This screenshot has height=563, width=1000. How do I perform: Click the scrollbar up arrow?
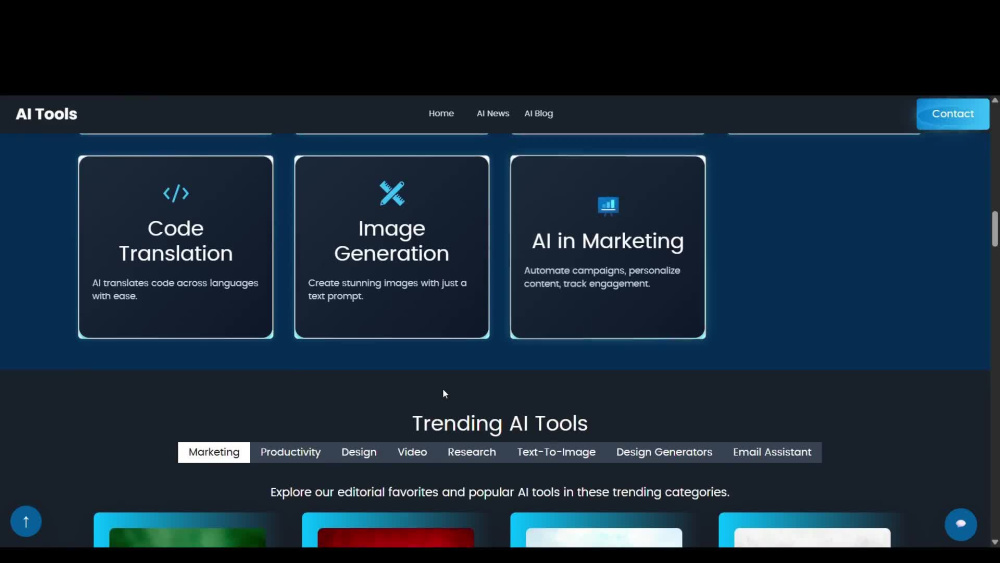point(995,100)
